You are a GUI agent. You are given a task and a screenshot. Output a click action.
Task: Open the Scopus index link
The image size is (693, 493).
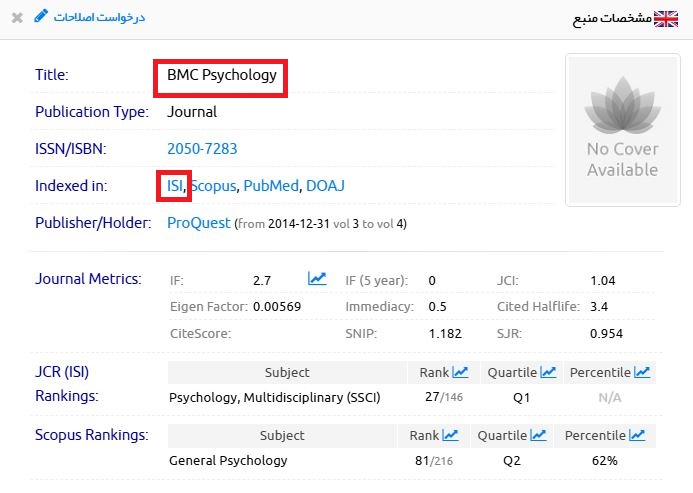click(x=214, y=186)
